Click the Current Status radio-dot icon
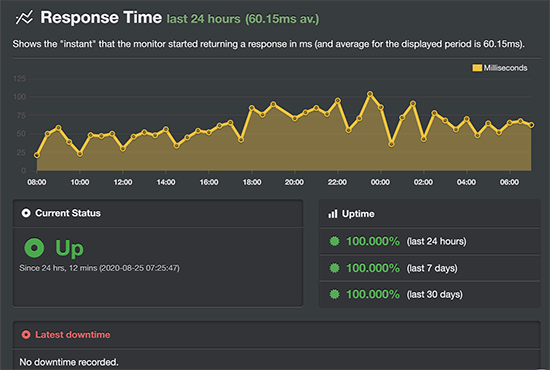The image size is (550, 370). click(26, 213)
